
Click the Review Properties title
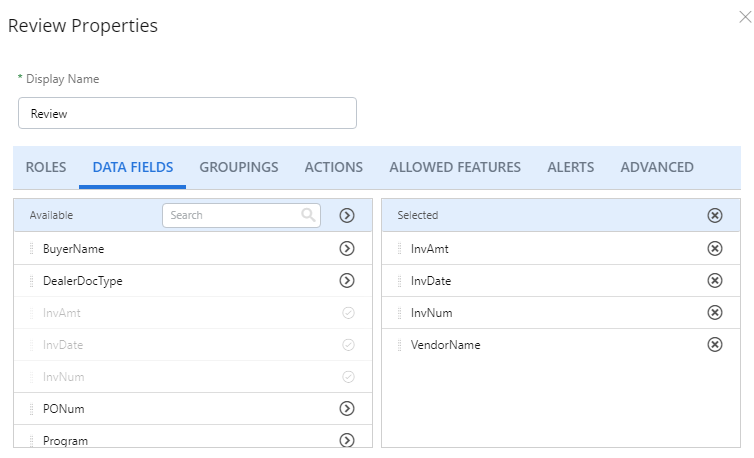83,25
